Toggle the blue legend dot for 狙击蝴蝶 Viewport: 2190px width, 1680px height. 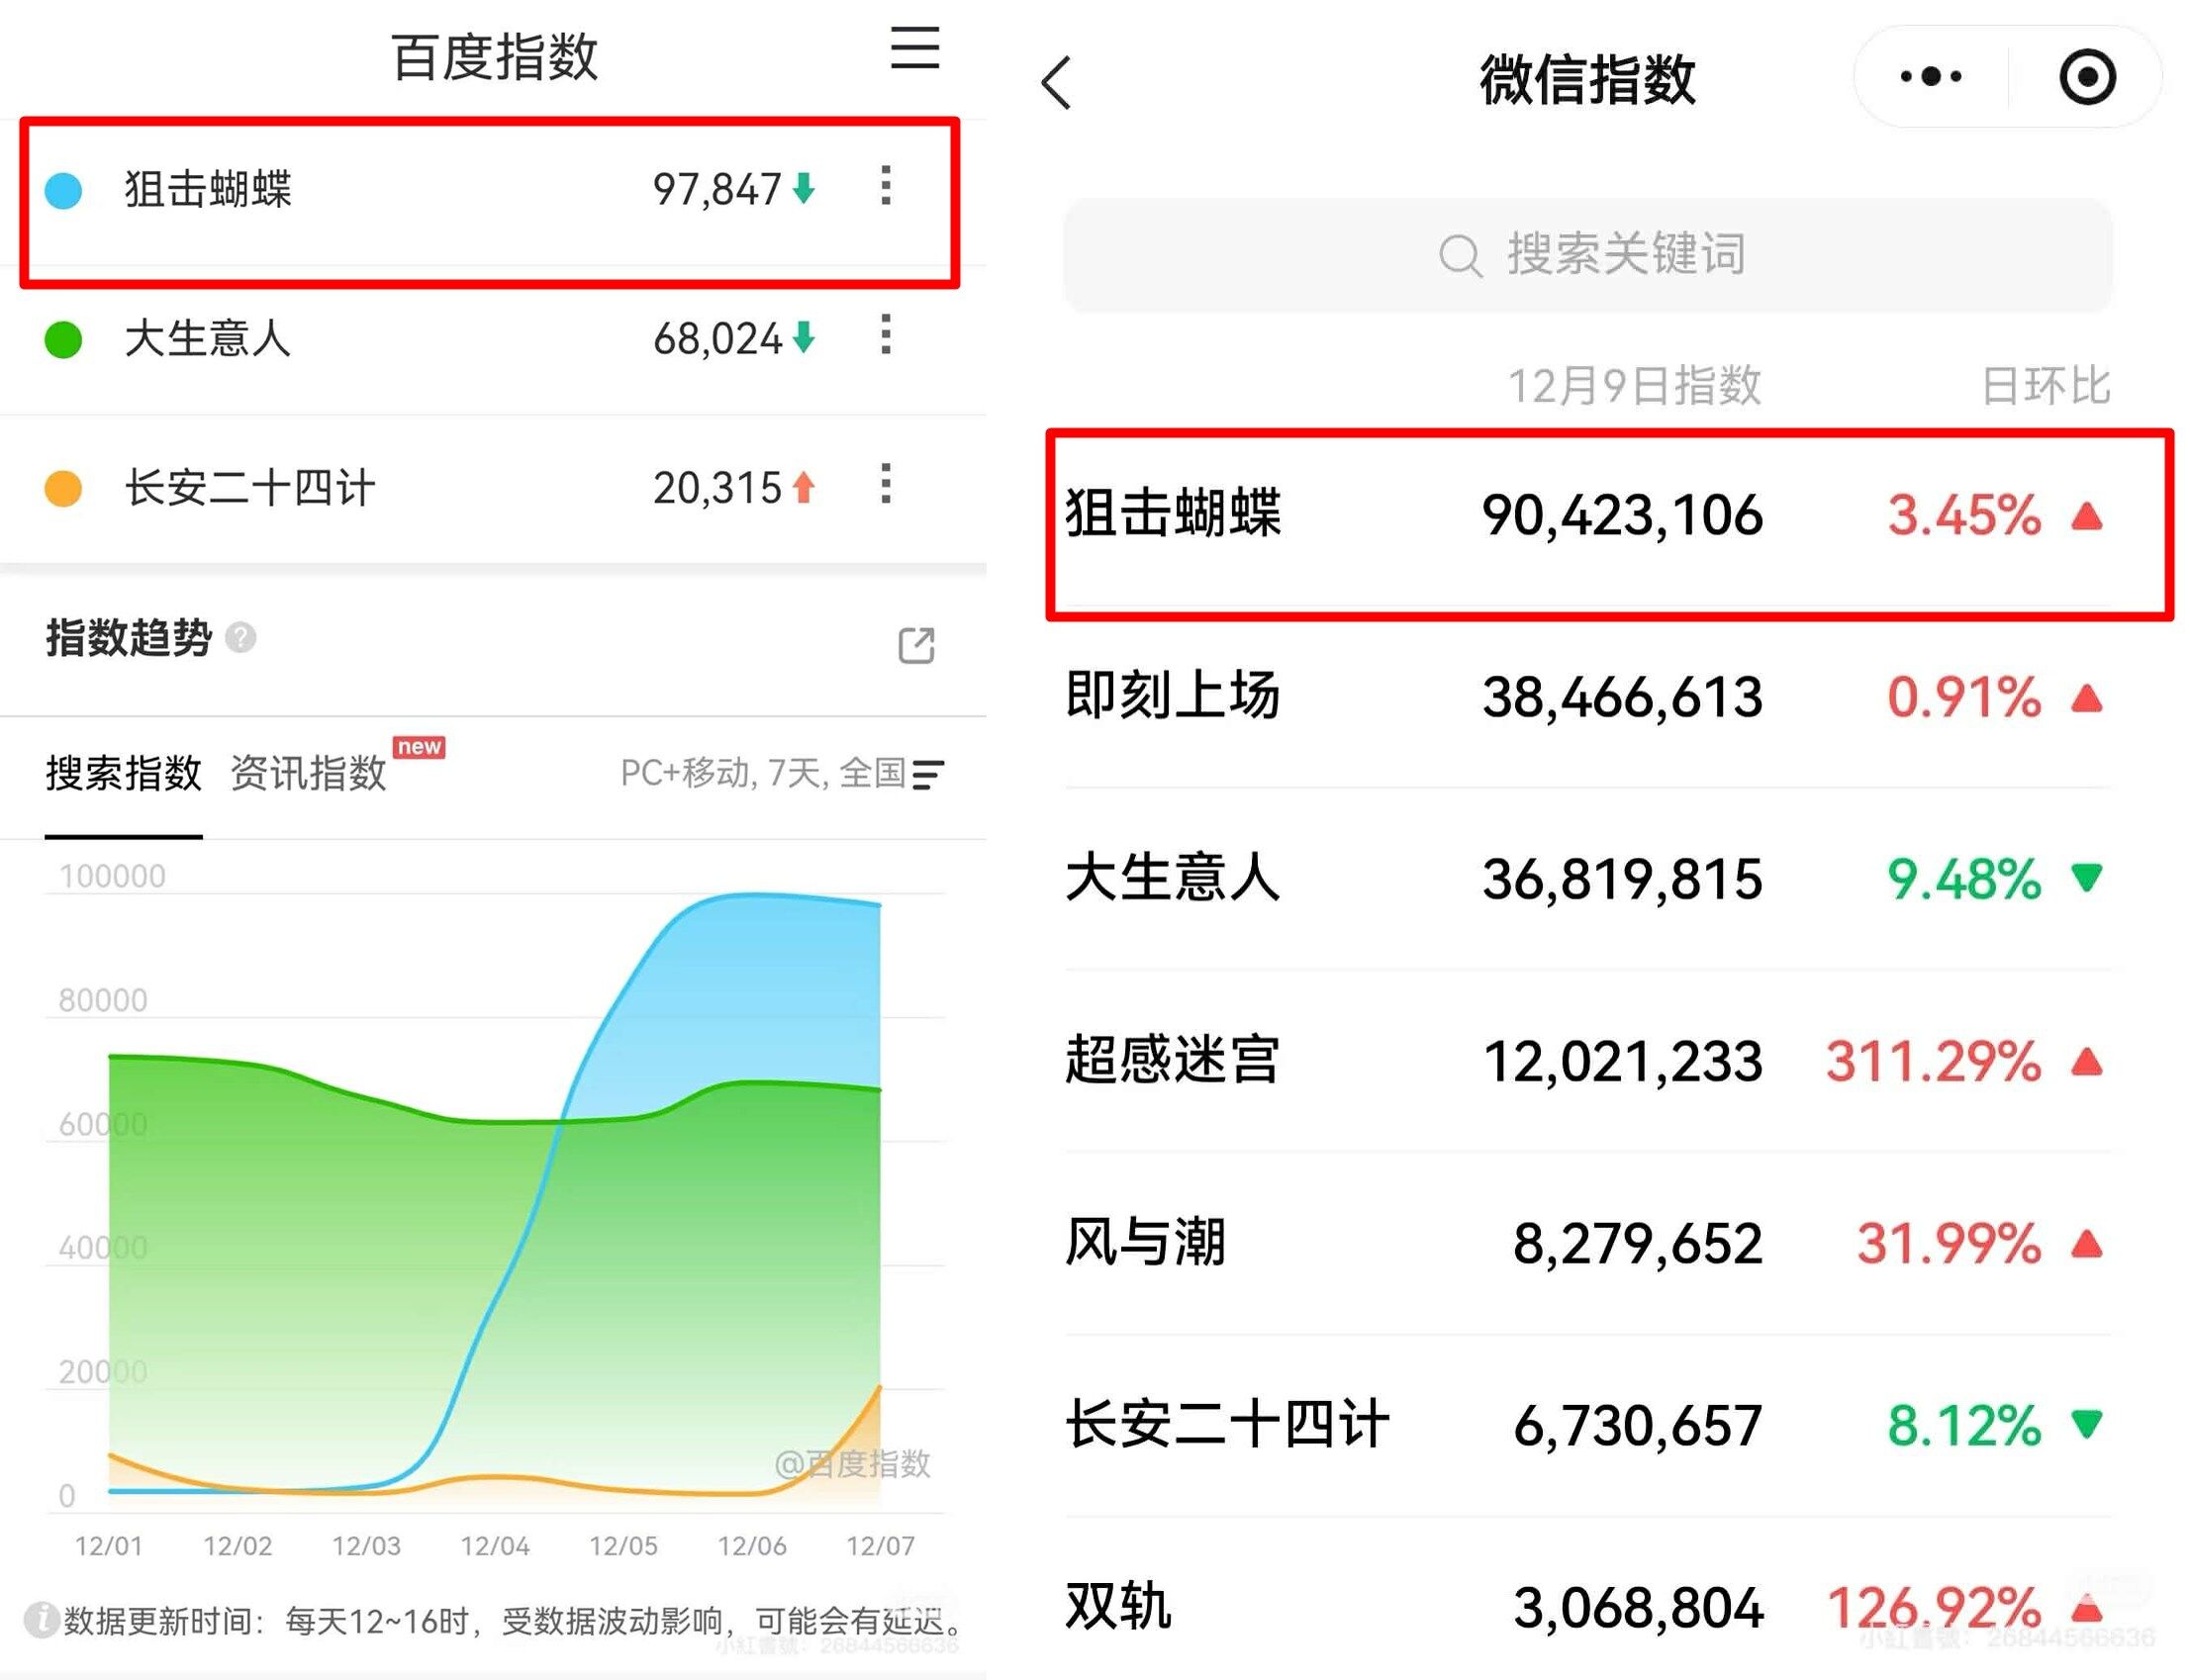(62, 188)
